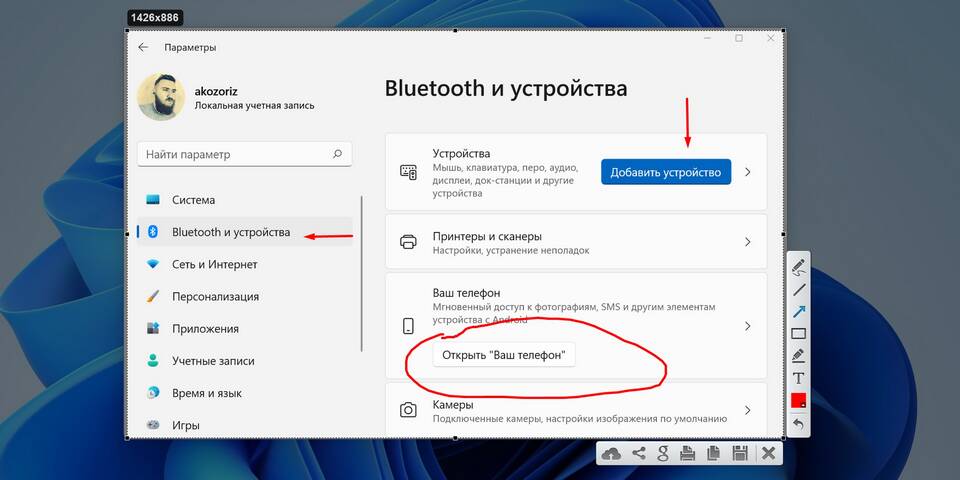The image size is (960, 480).
Task: Click the akozoriz profile avatar
Action: pos(162,98)
